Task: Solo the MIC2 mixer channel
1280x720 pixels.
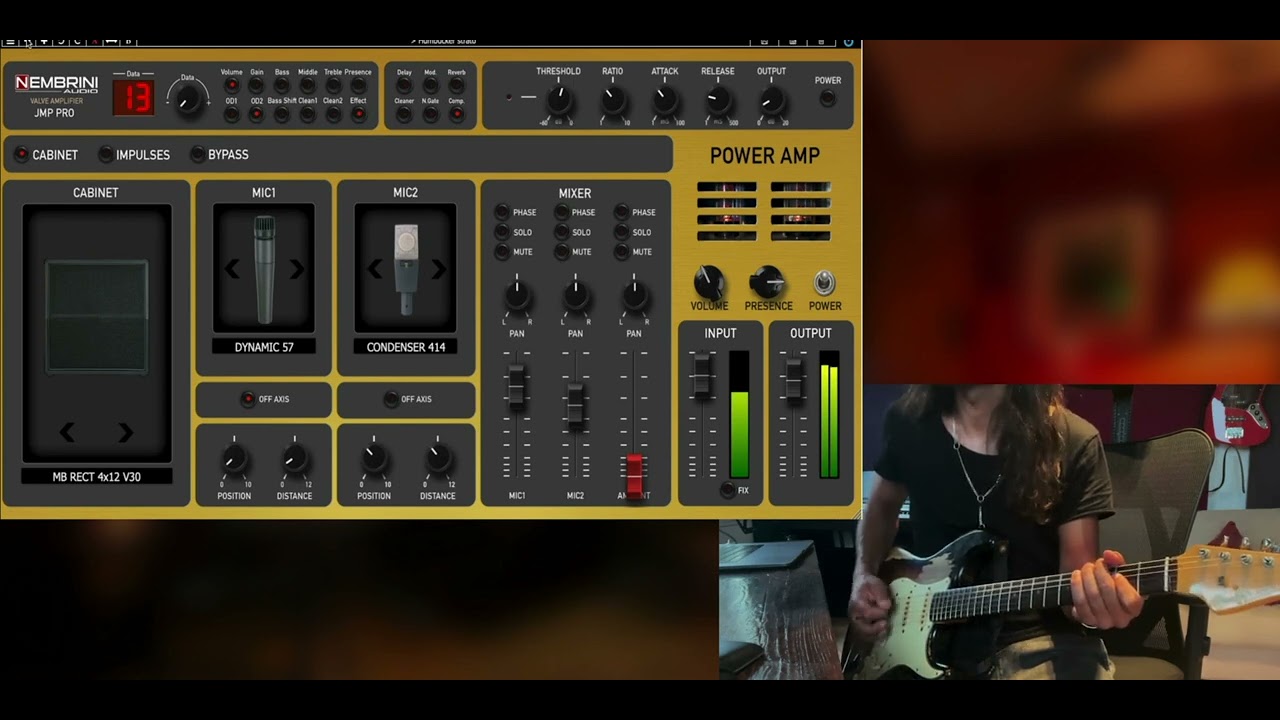Action: pyautogui.click(x=562, y=232)
